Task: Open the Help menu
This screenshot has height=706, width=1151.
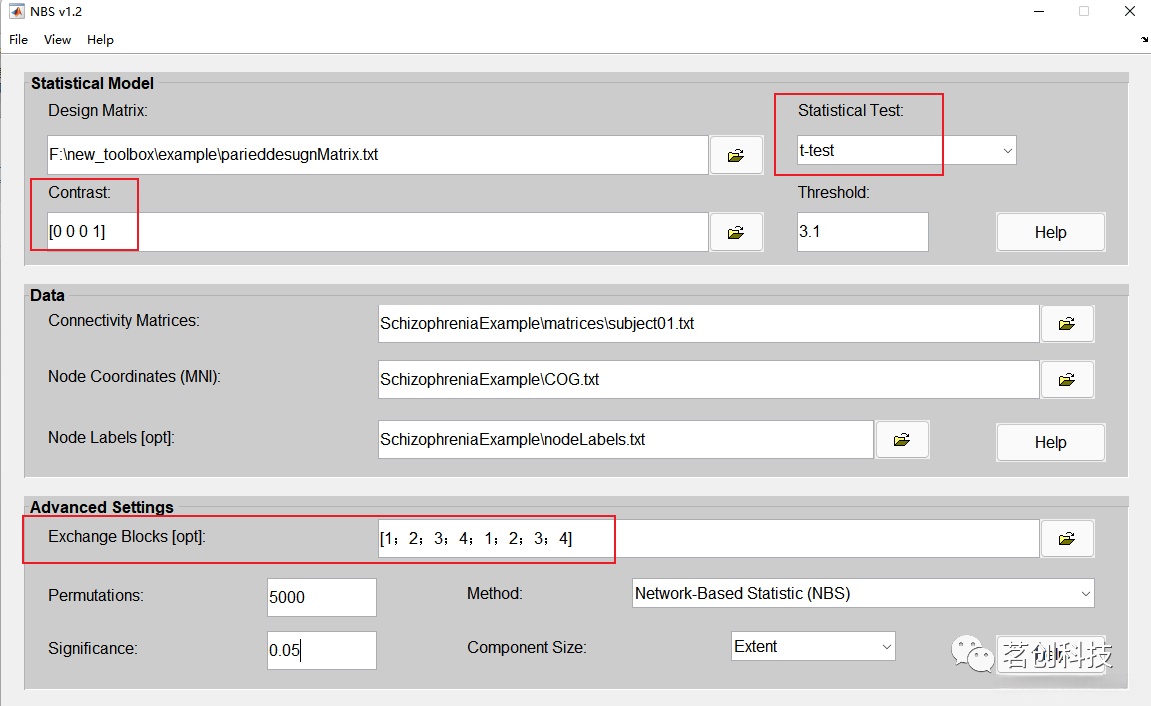Action: point(100,40)
